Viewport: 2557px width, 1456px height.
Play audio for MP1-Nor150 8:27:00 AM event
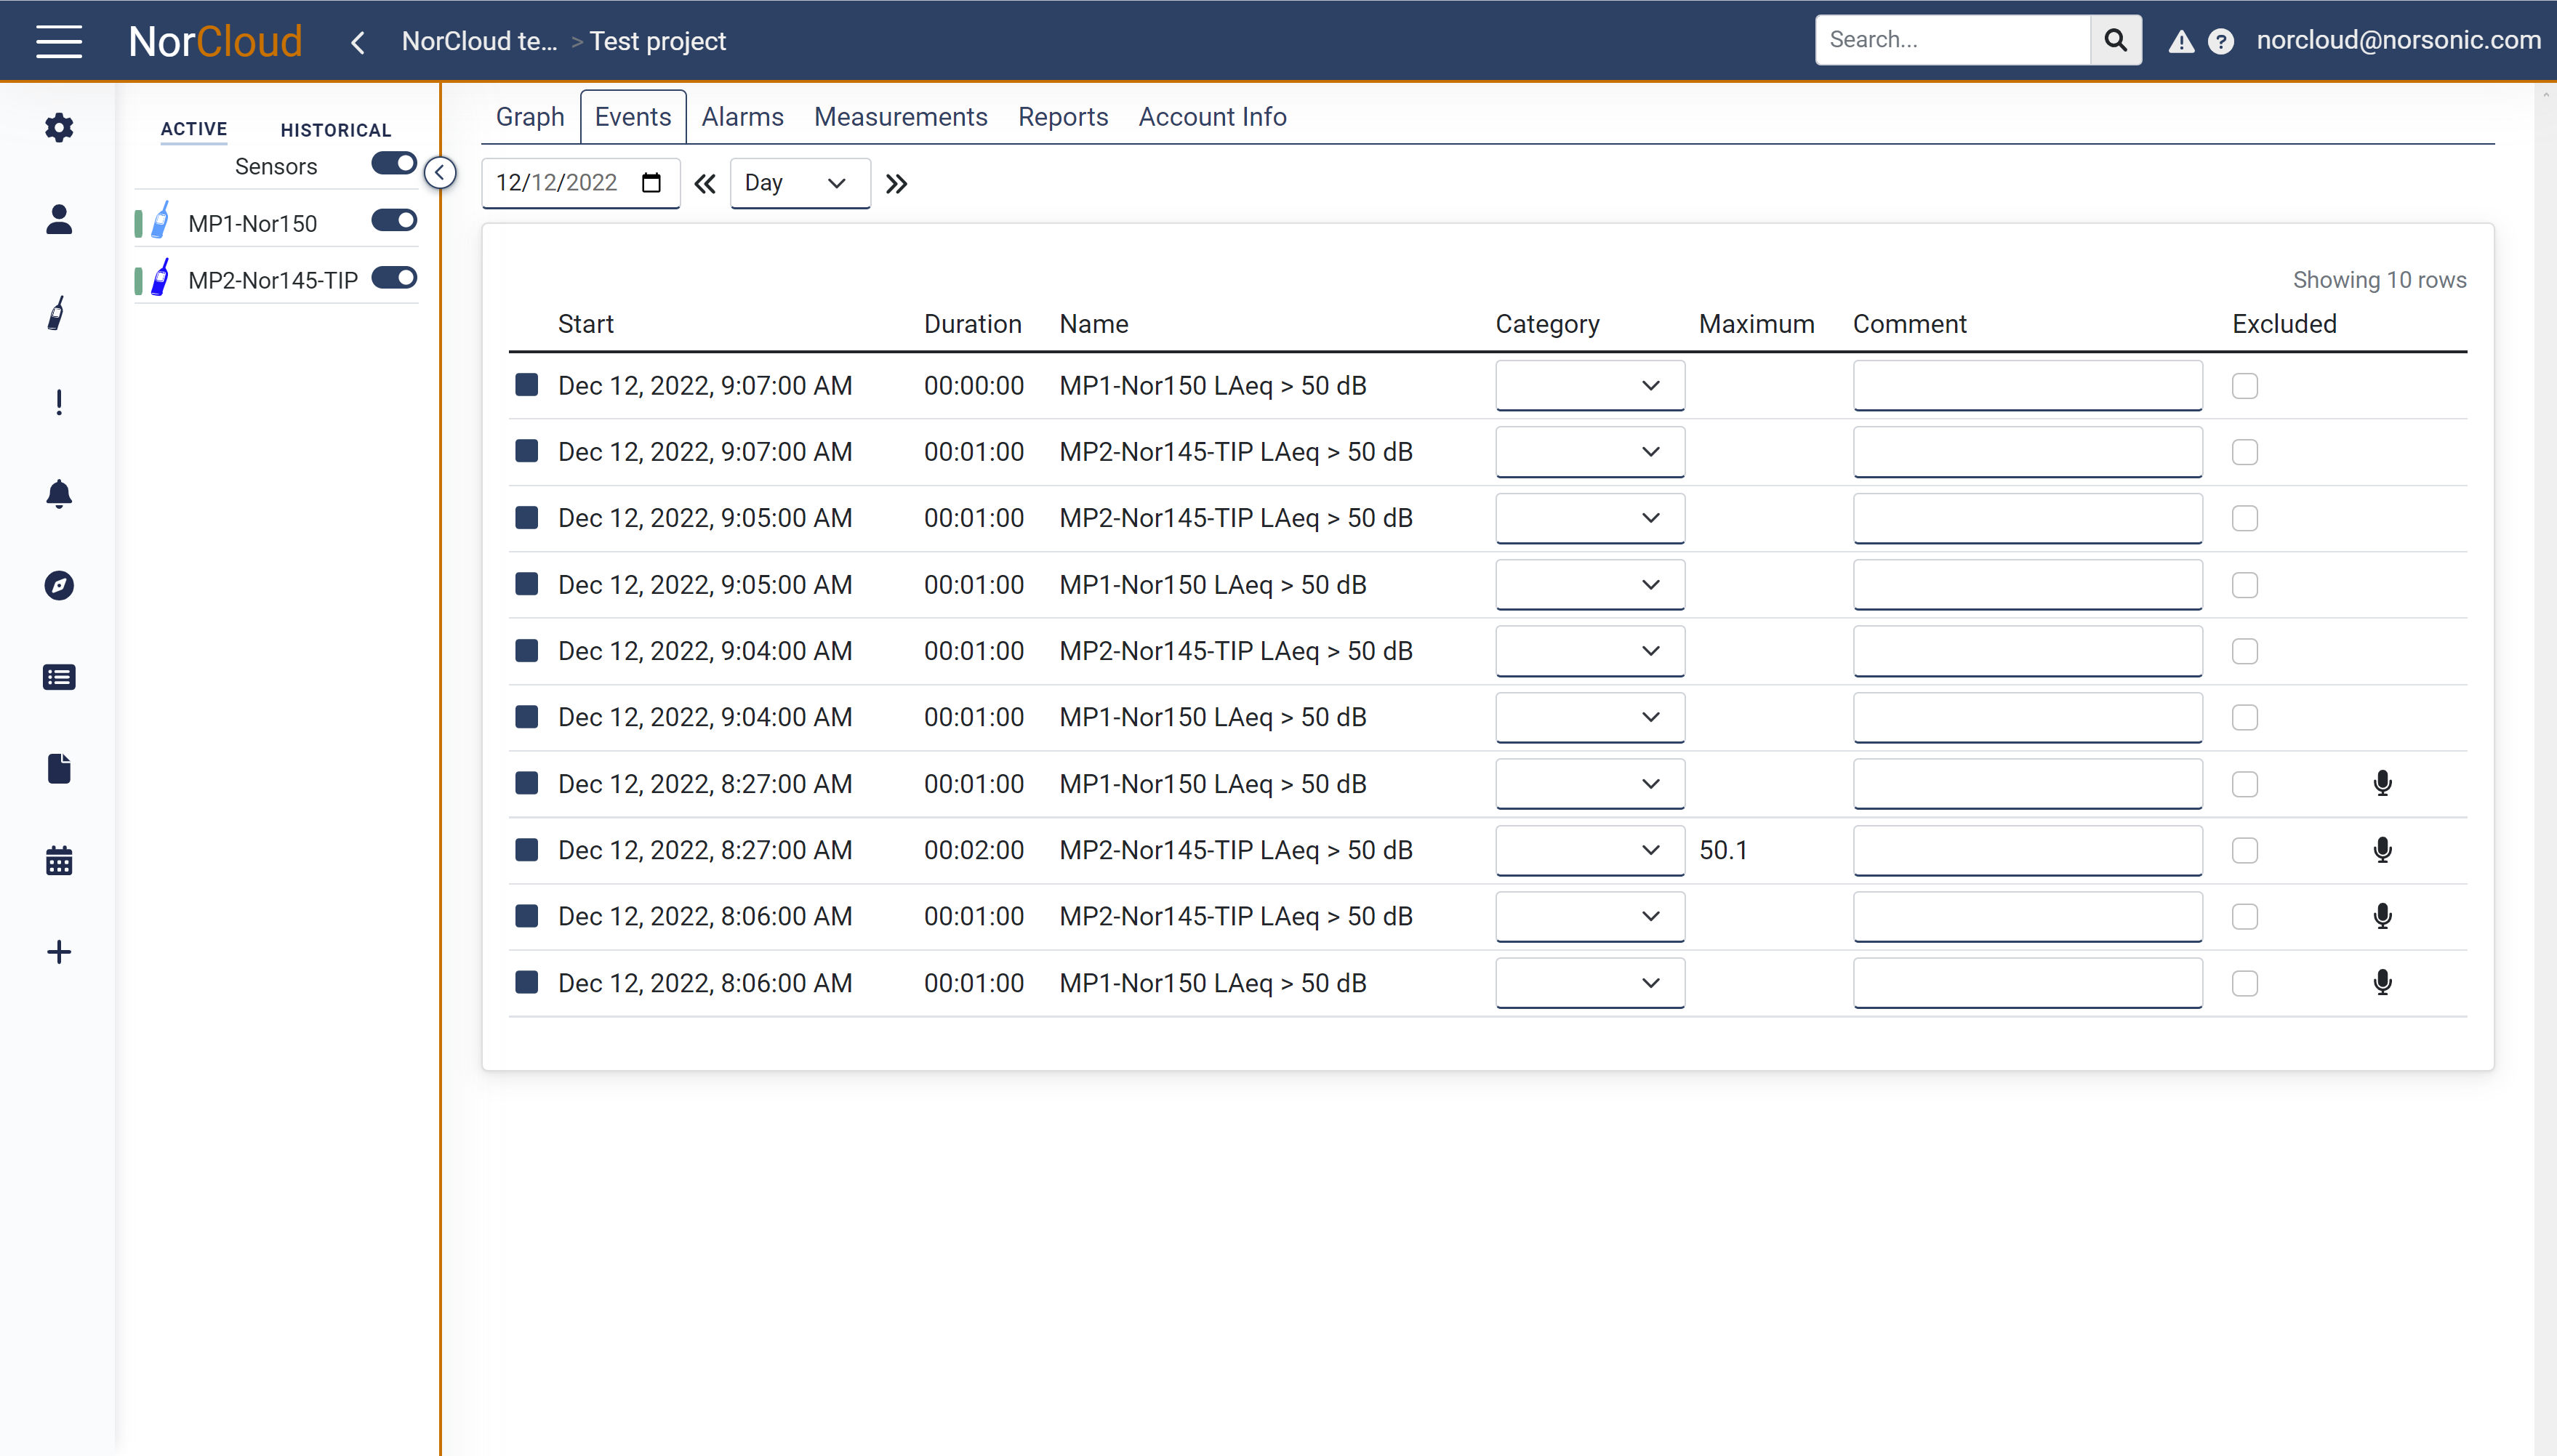2382,783
